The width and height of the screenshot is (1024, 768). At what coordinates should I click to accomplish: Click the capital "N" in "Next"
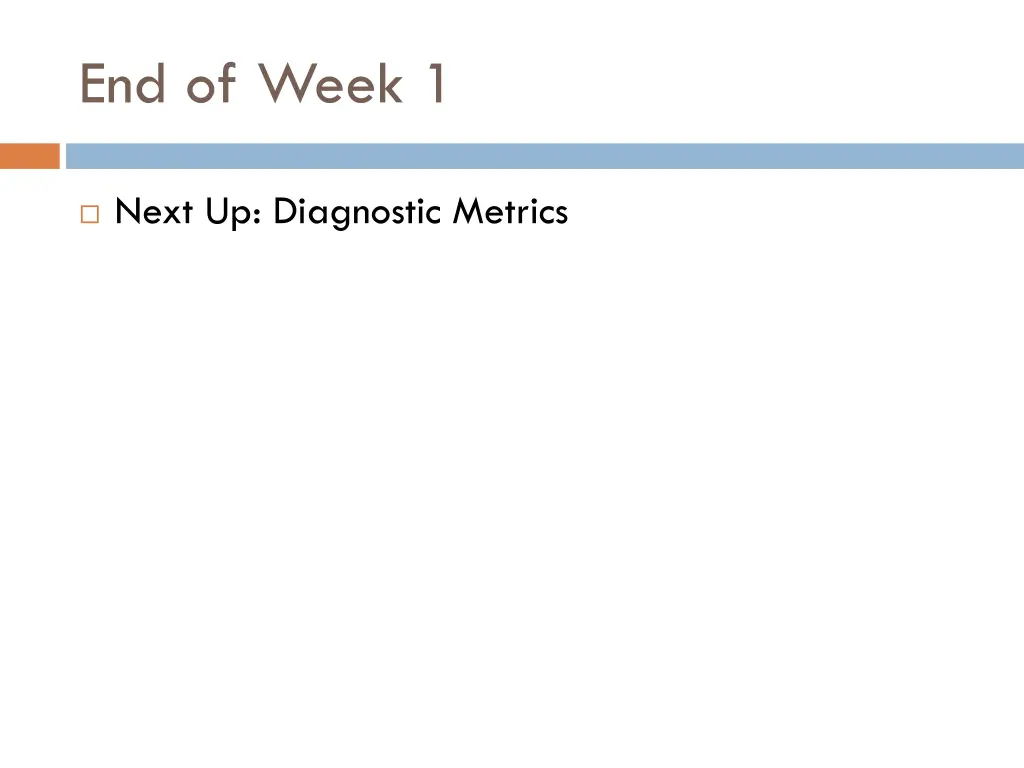(125, 212)
